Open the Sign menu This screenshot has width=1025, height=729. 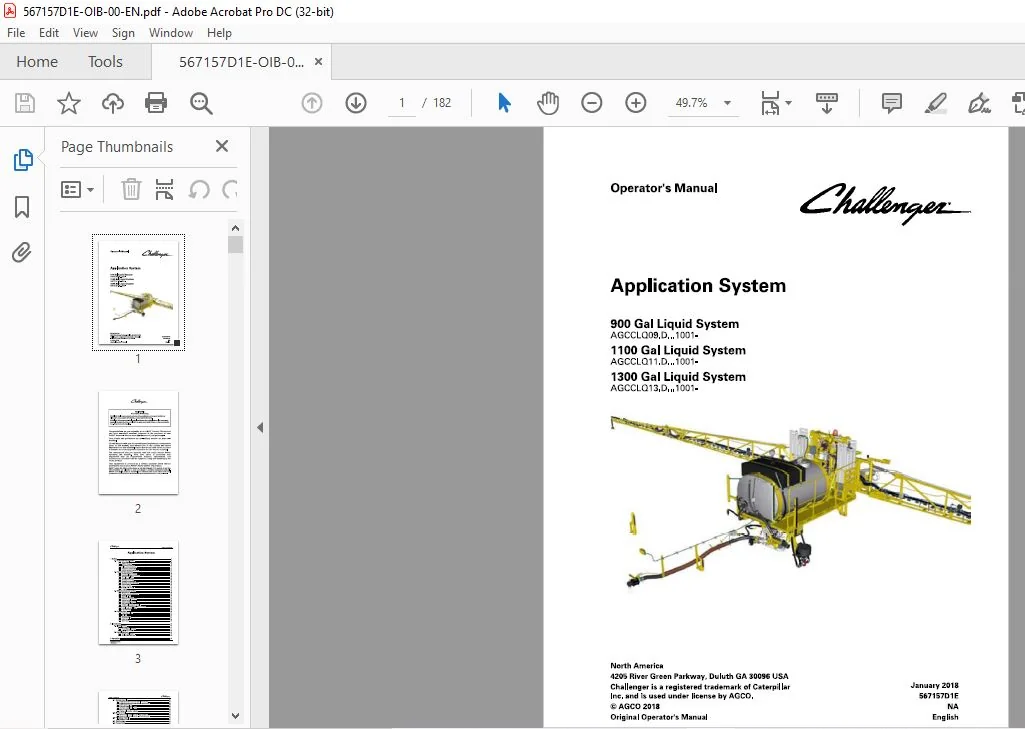click(123, 33)
